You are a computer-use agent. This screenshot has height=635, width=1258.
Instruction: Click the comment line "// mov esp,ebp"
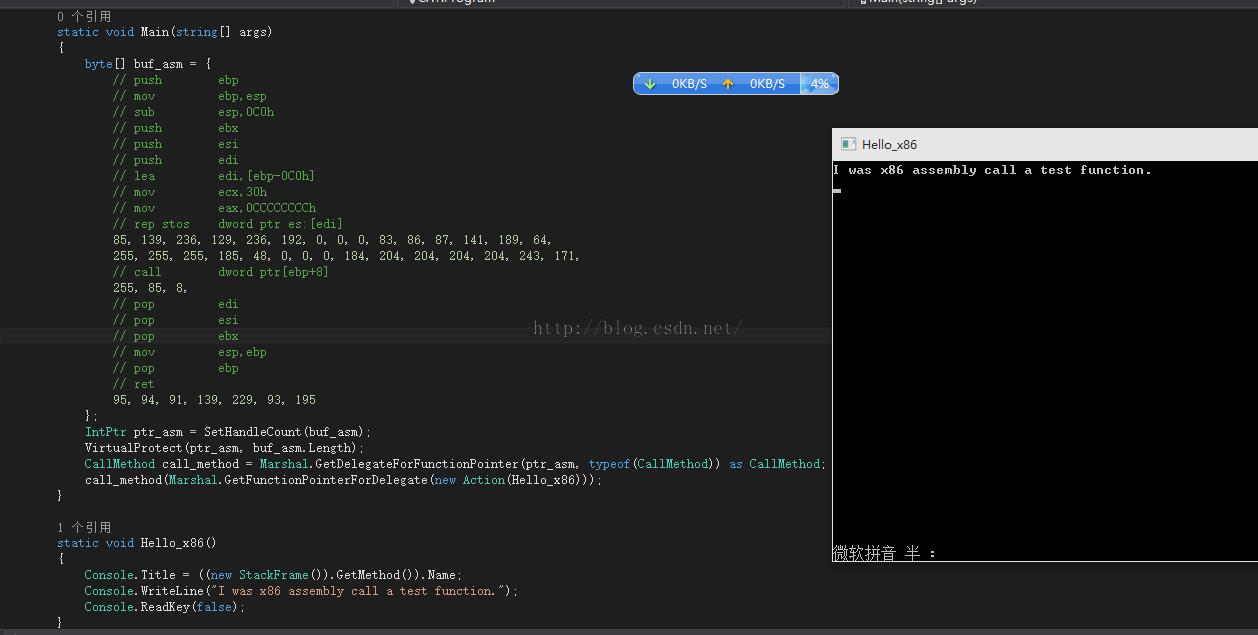(x=190, y=352)
